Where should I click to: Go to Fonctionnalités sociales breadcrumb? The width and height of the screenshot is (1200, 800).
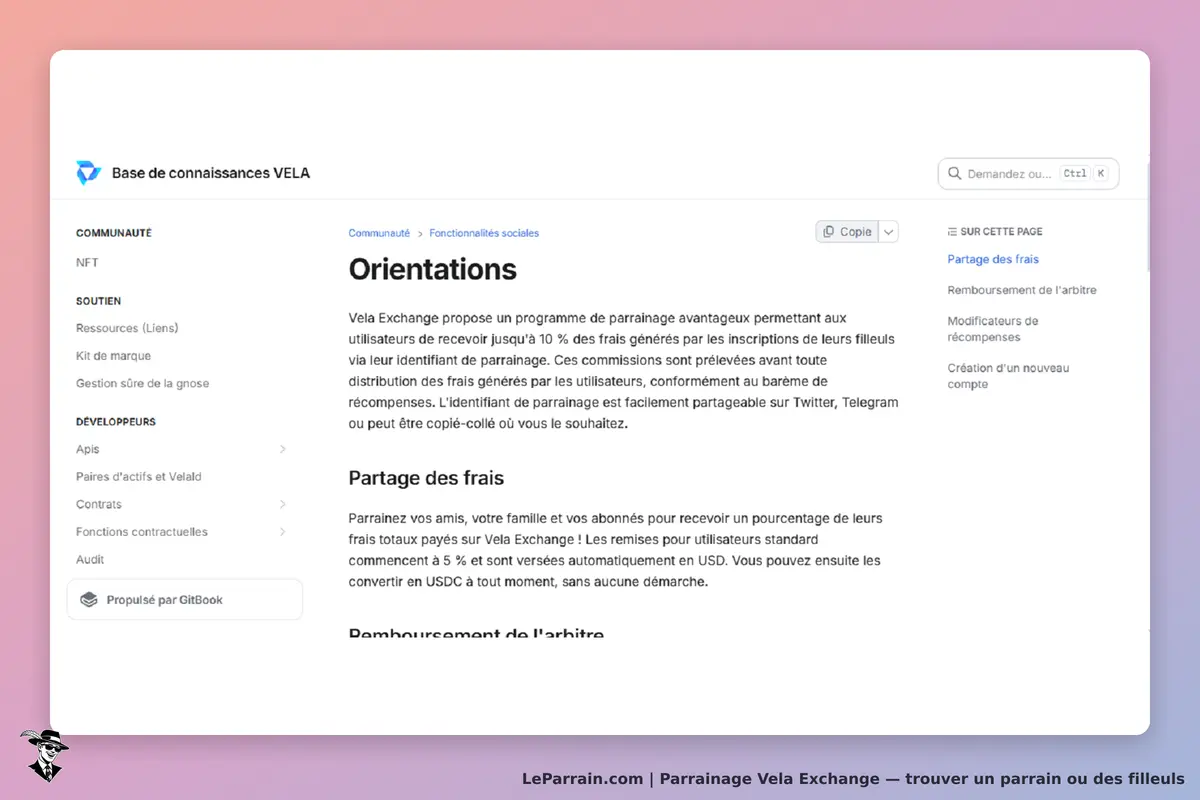[x=484, y=233]
